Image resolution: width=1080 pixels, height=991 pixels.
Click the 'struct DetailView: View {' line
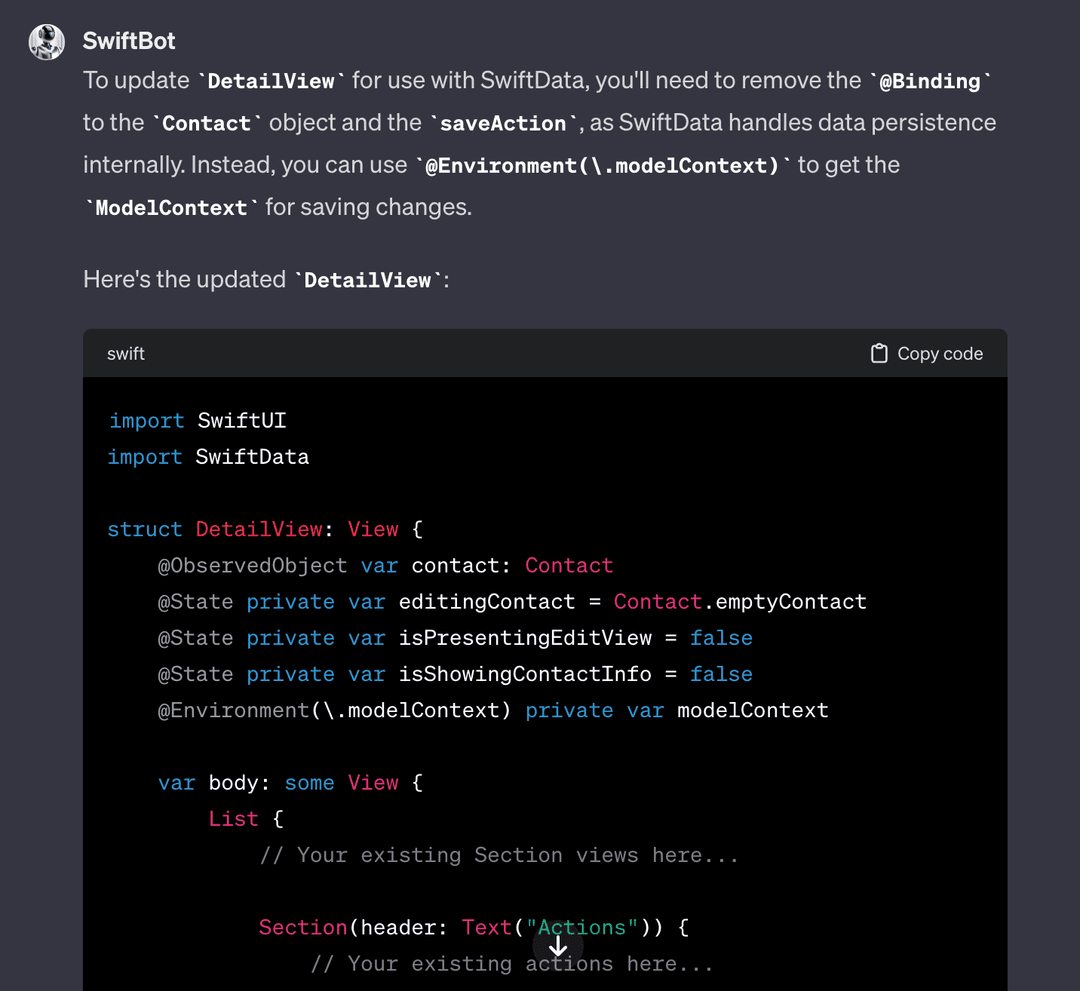[265, 529]
